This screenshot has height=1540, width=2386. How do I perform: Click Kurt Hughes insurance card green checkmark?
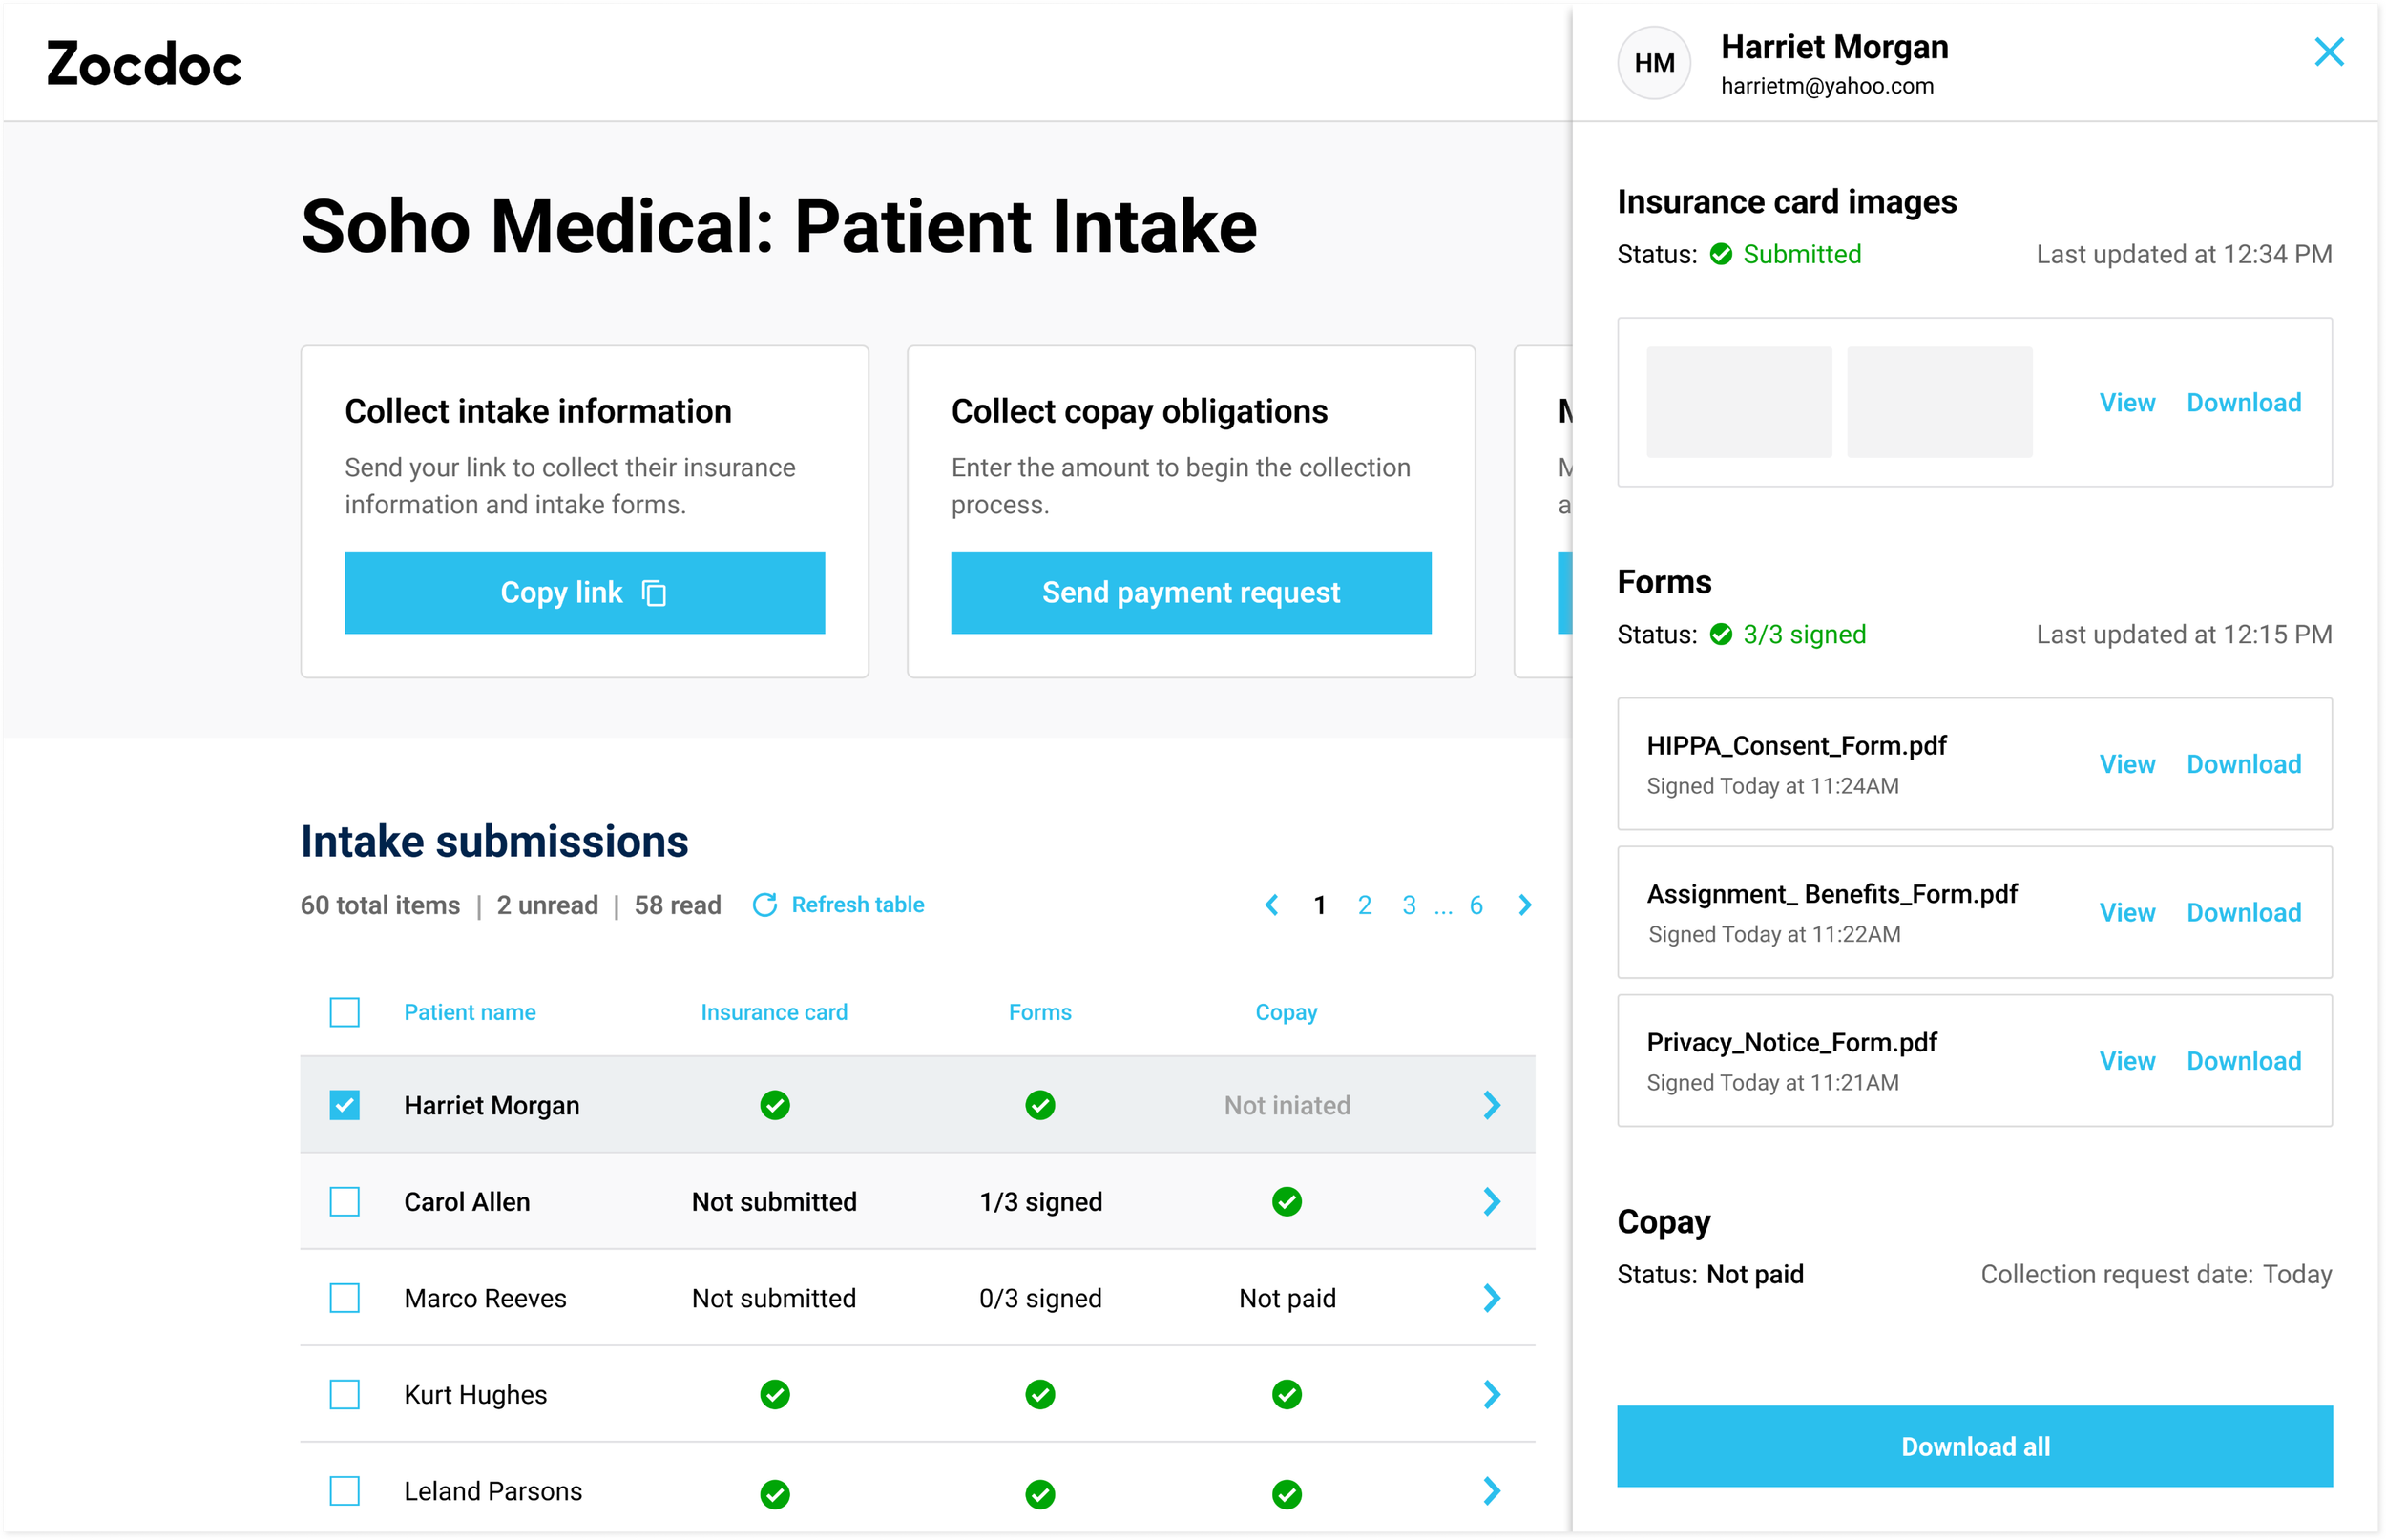pos(774,1394)
